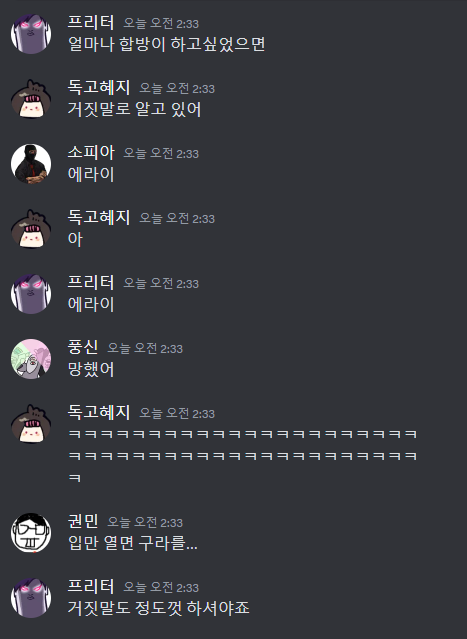
Task: Open 소피아's masked-figure avatar
Action: tap(31, 164)
